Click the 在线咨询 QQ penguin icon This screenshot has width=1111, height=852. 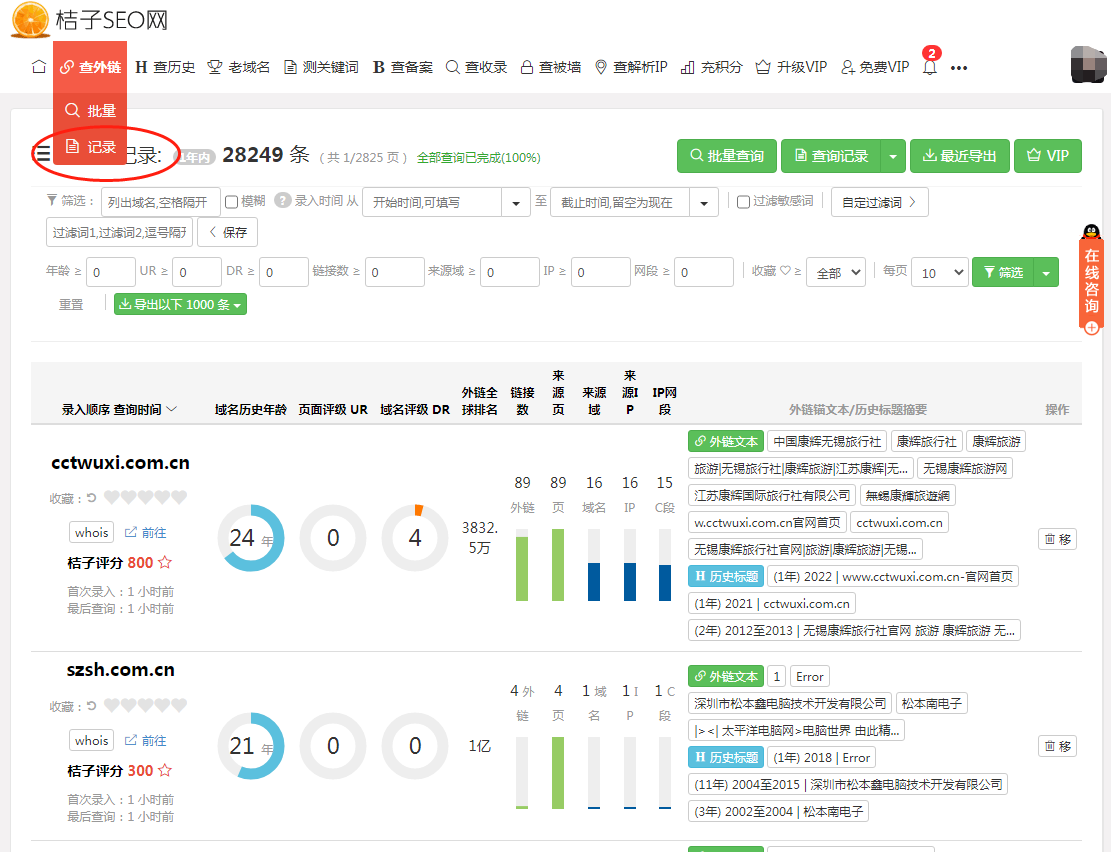pos(1091,235)
